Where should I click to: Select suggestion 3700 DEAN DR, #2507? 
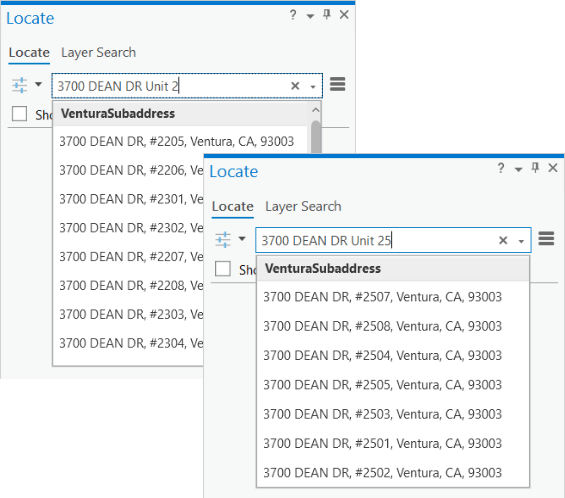coord(393,297)
